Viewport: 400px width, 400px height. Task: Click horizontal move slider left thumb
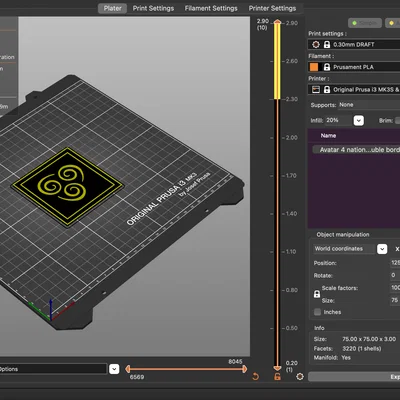coord(127,369)
